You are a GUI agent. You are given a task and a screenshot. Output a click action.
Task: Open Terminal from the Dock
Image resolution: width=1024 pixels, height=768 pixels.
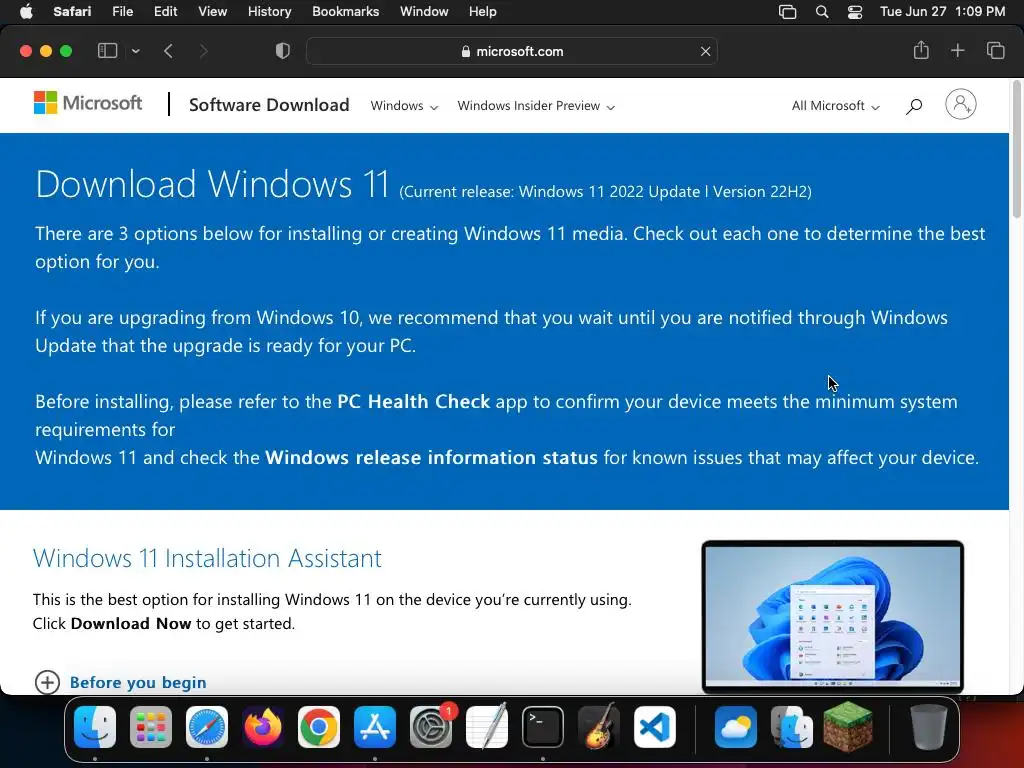tap(543, 727)
